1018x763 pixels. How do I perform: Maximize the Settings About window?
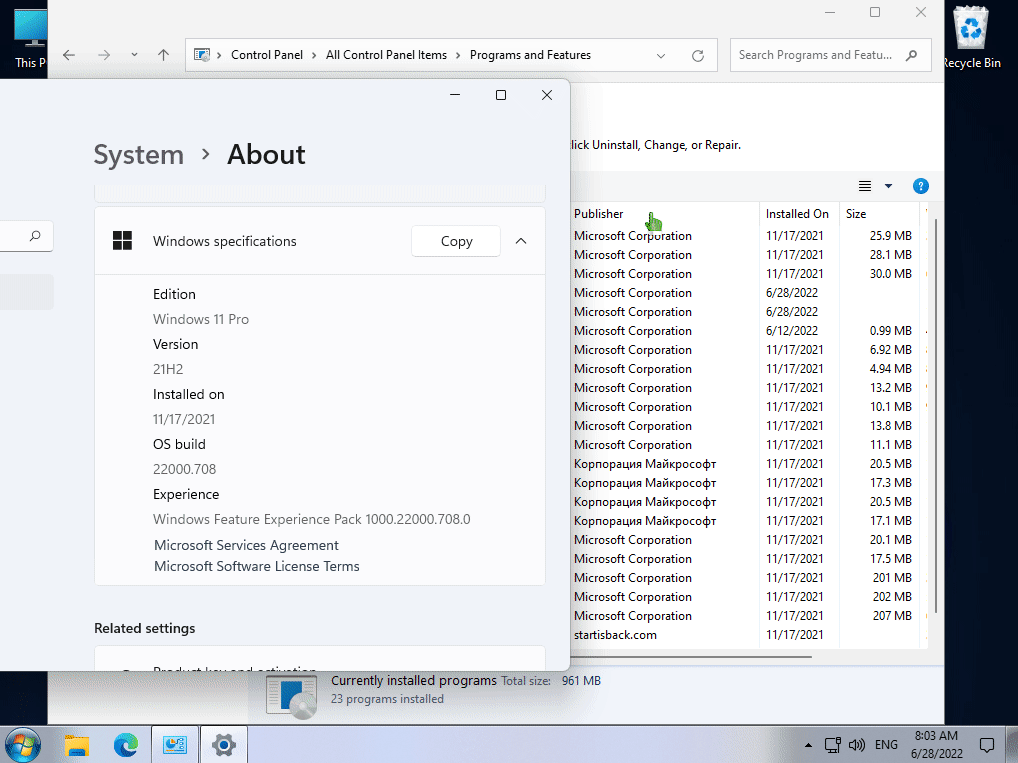[x=501, y=95]
